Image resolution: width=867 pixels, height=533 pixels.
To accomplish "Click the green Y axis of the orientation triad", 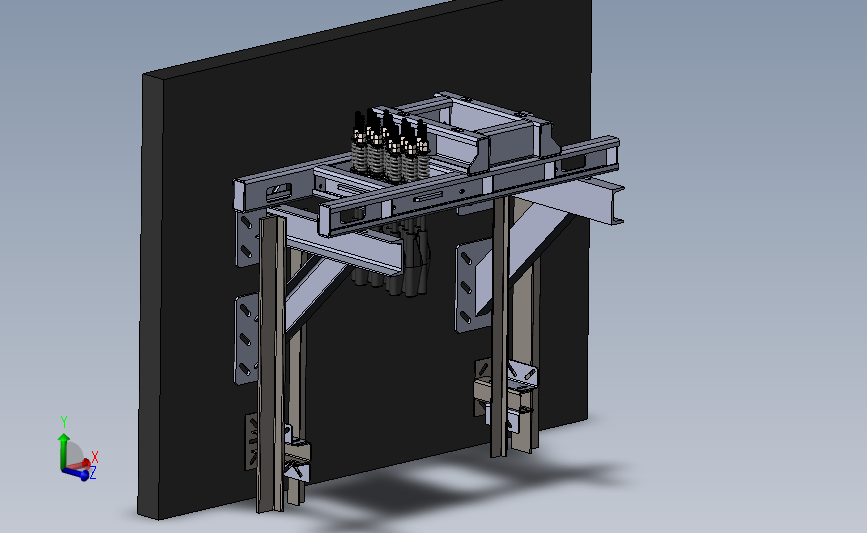I will pos(64,449).
